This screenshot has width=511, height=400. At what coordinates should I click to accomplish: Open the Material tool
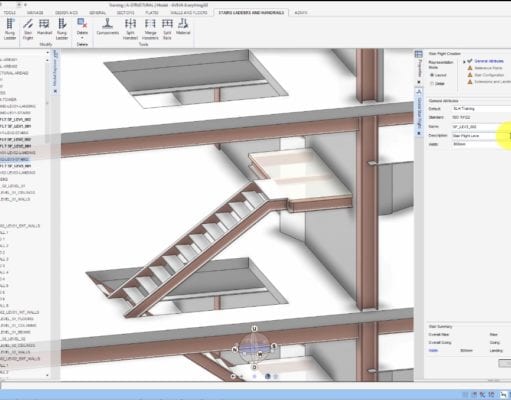point(183,27)
